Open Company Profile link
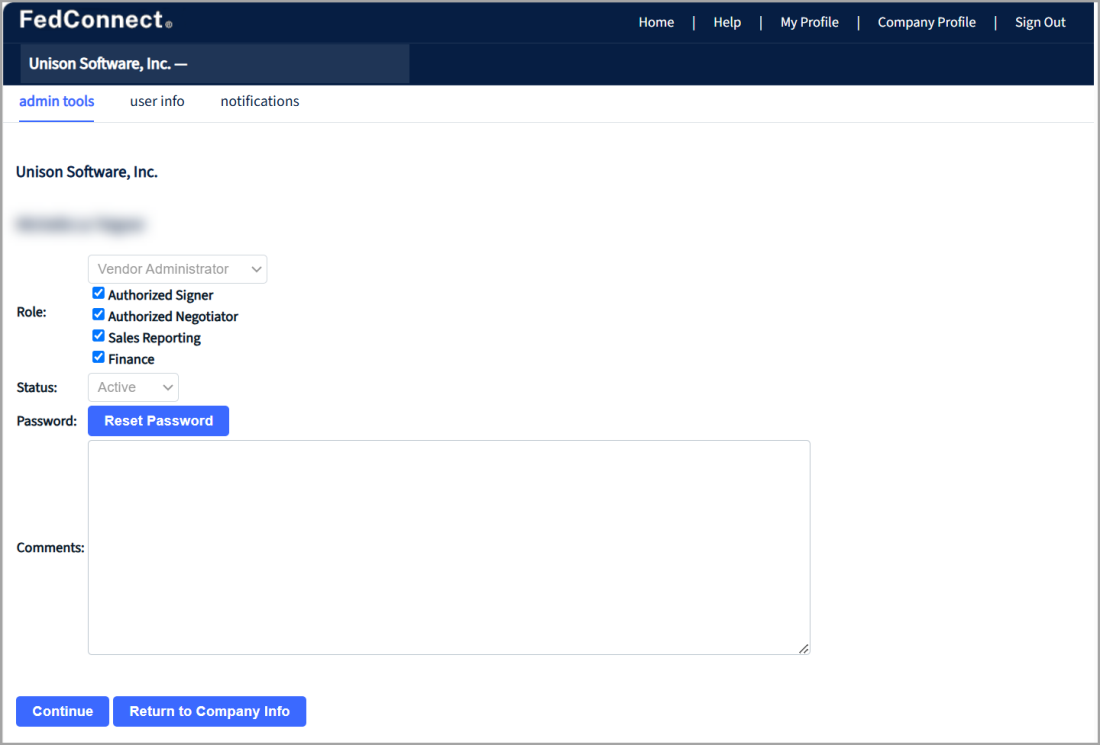The width and height of the screenshot is (1100, 745). [926, 22]
